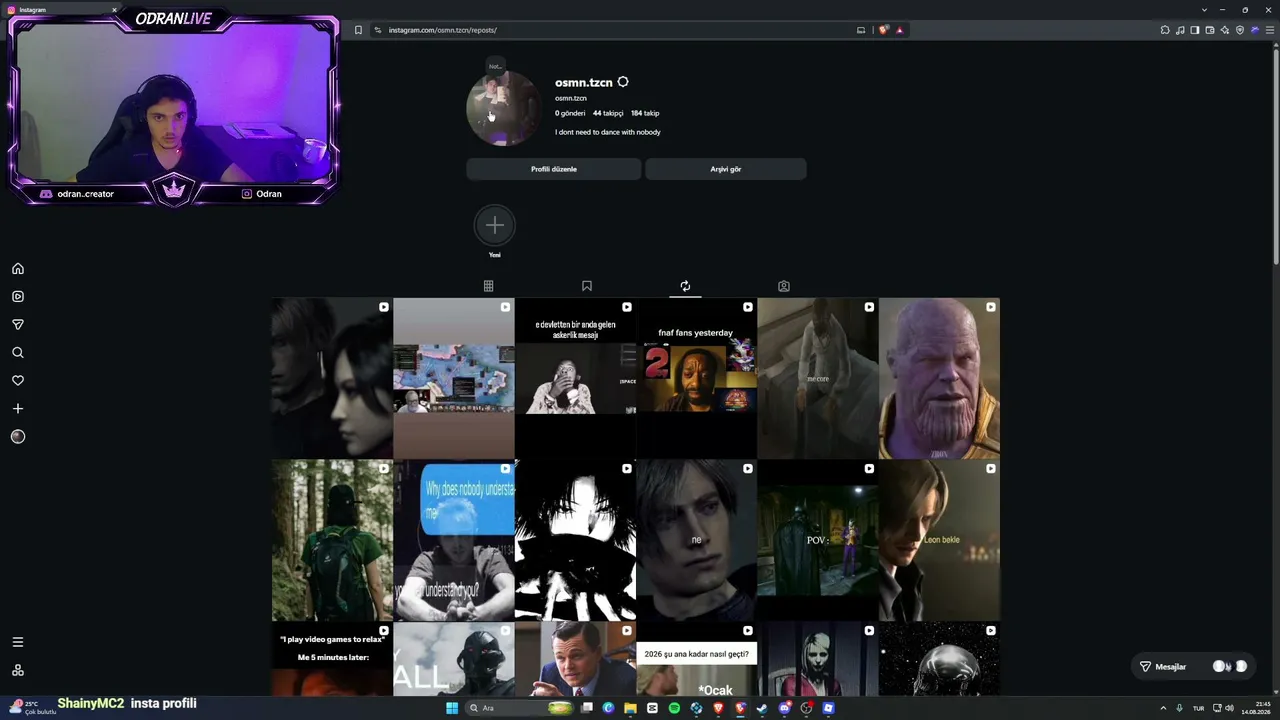Click the TUR keyboard language indicator
This screenshot has width=1280, height=720.
click(x=1198, y=708)
